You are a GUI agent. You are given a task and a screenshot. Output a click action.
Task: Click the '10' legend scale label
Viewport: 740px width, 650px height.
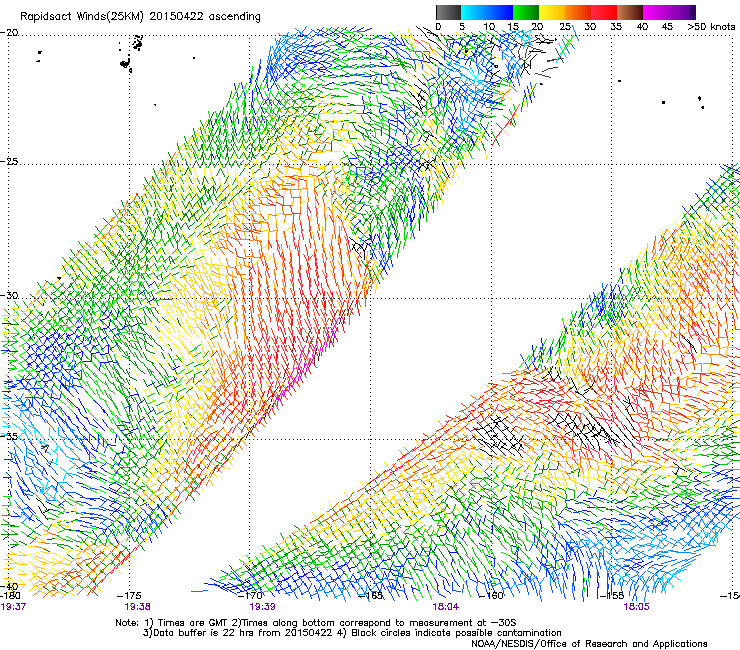pyautogui.click(x=489, y=27)
